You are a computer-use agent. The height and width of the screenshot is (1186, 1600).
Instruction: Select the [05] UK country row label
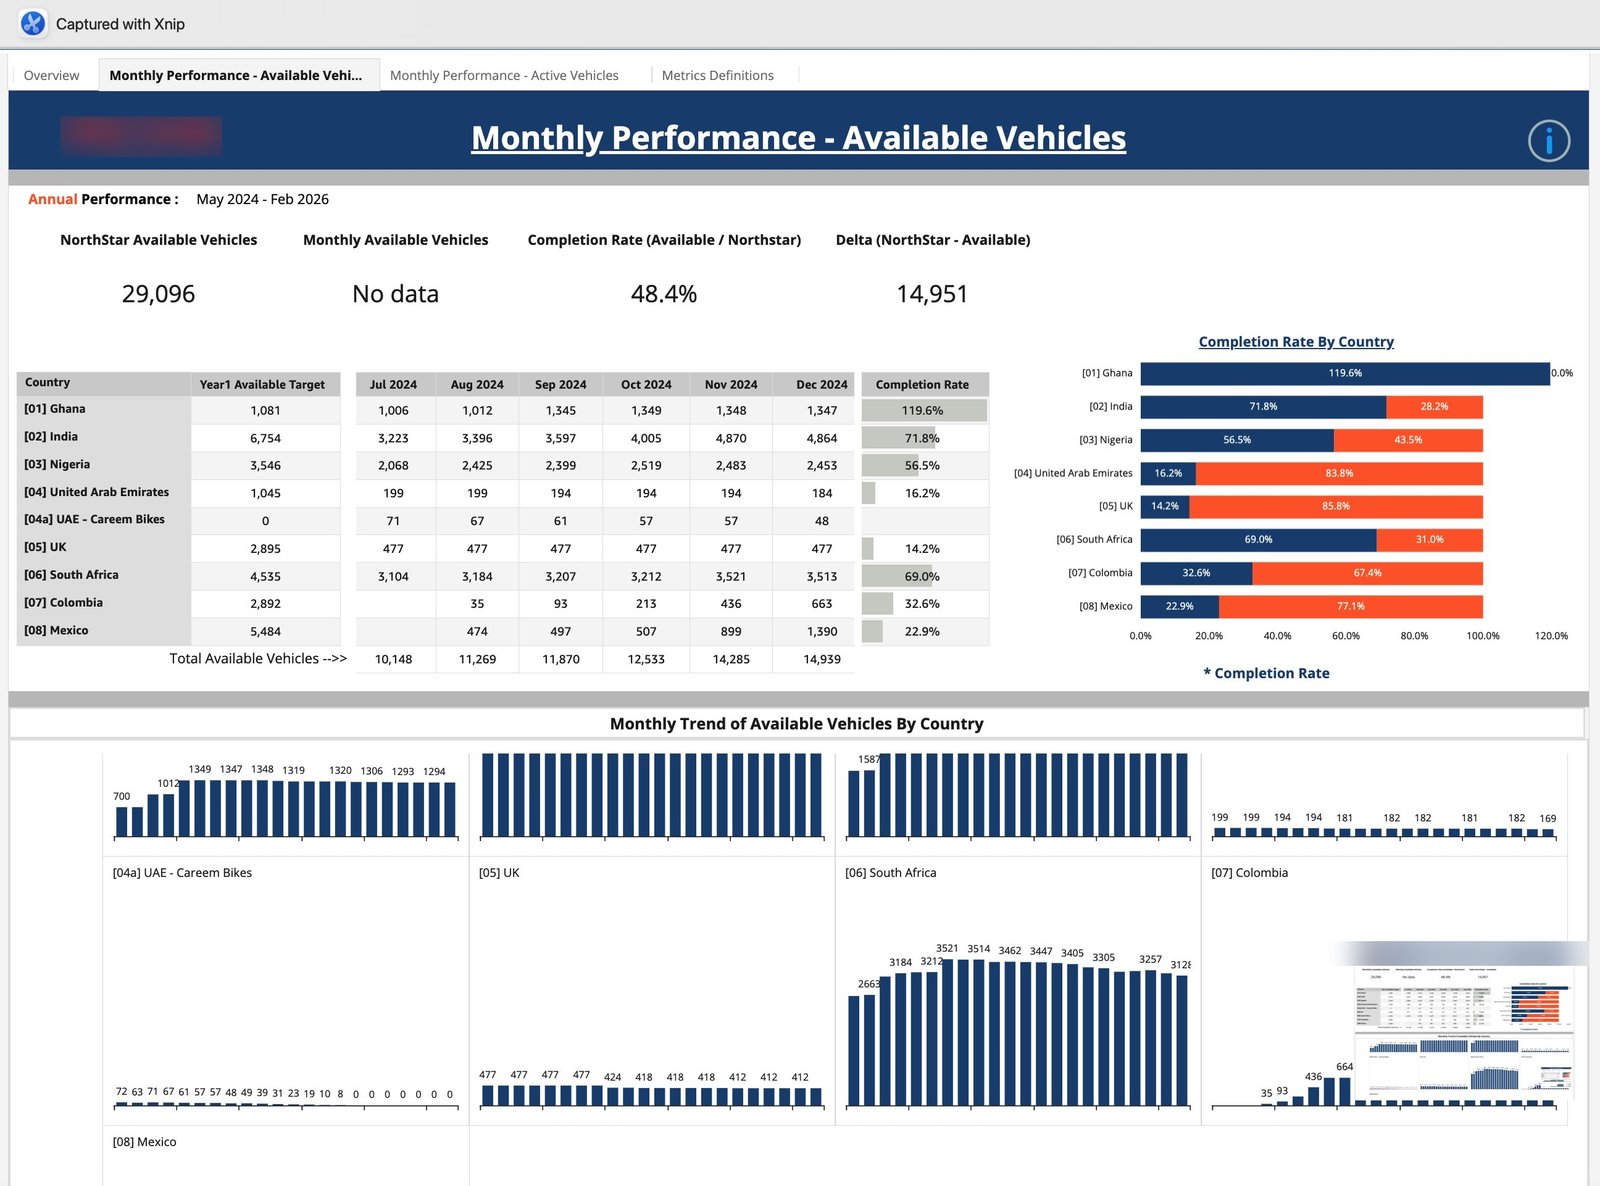point(45,548)
